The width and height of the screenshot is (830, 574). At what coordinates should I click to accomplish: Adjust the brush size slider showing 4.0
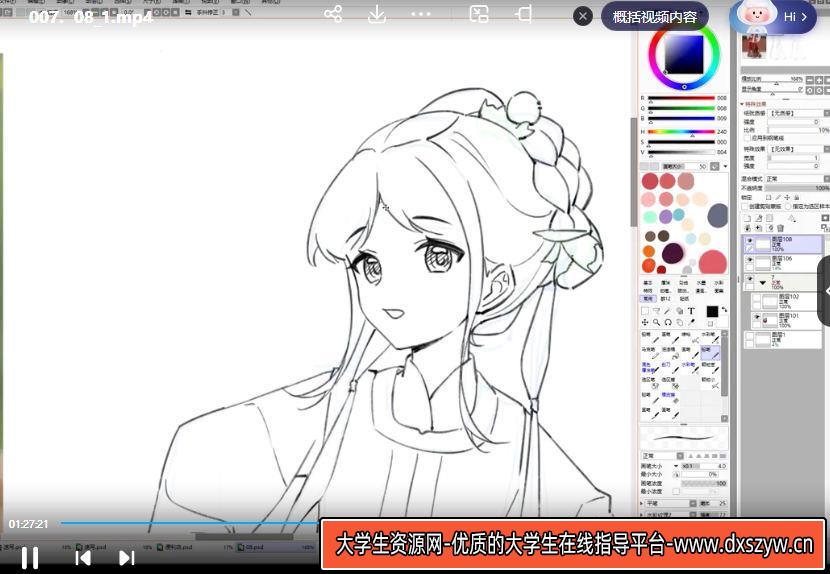tap(705, 466)
